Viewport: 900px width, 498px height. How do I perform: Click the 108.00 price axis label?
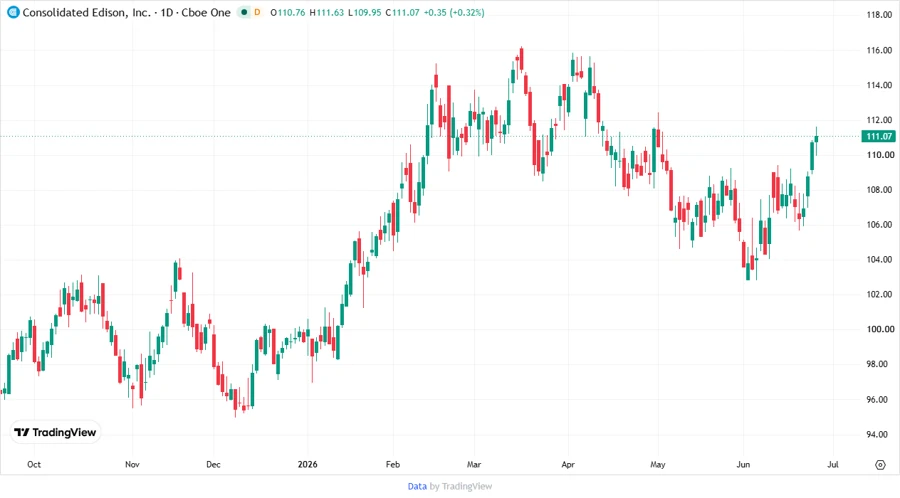pos(879,190)
